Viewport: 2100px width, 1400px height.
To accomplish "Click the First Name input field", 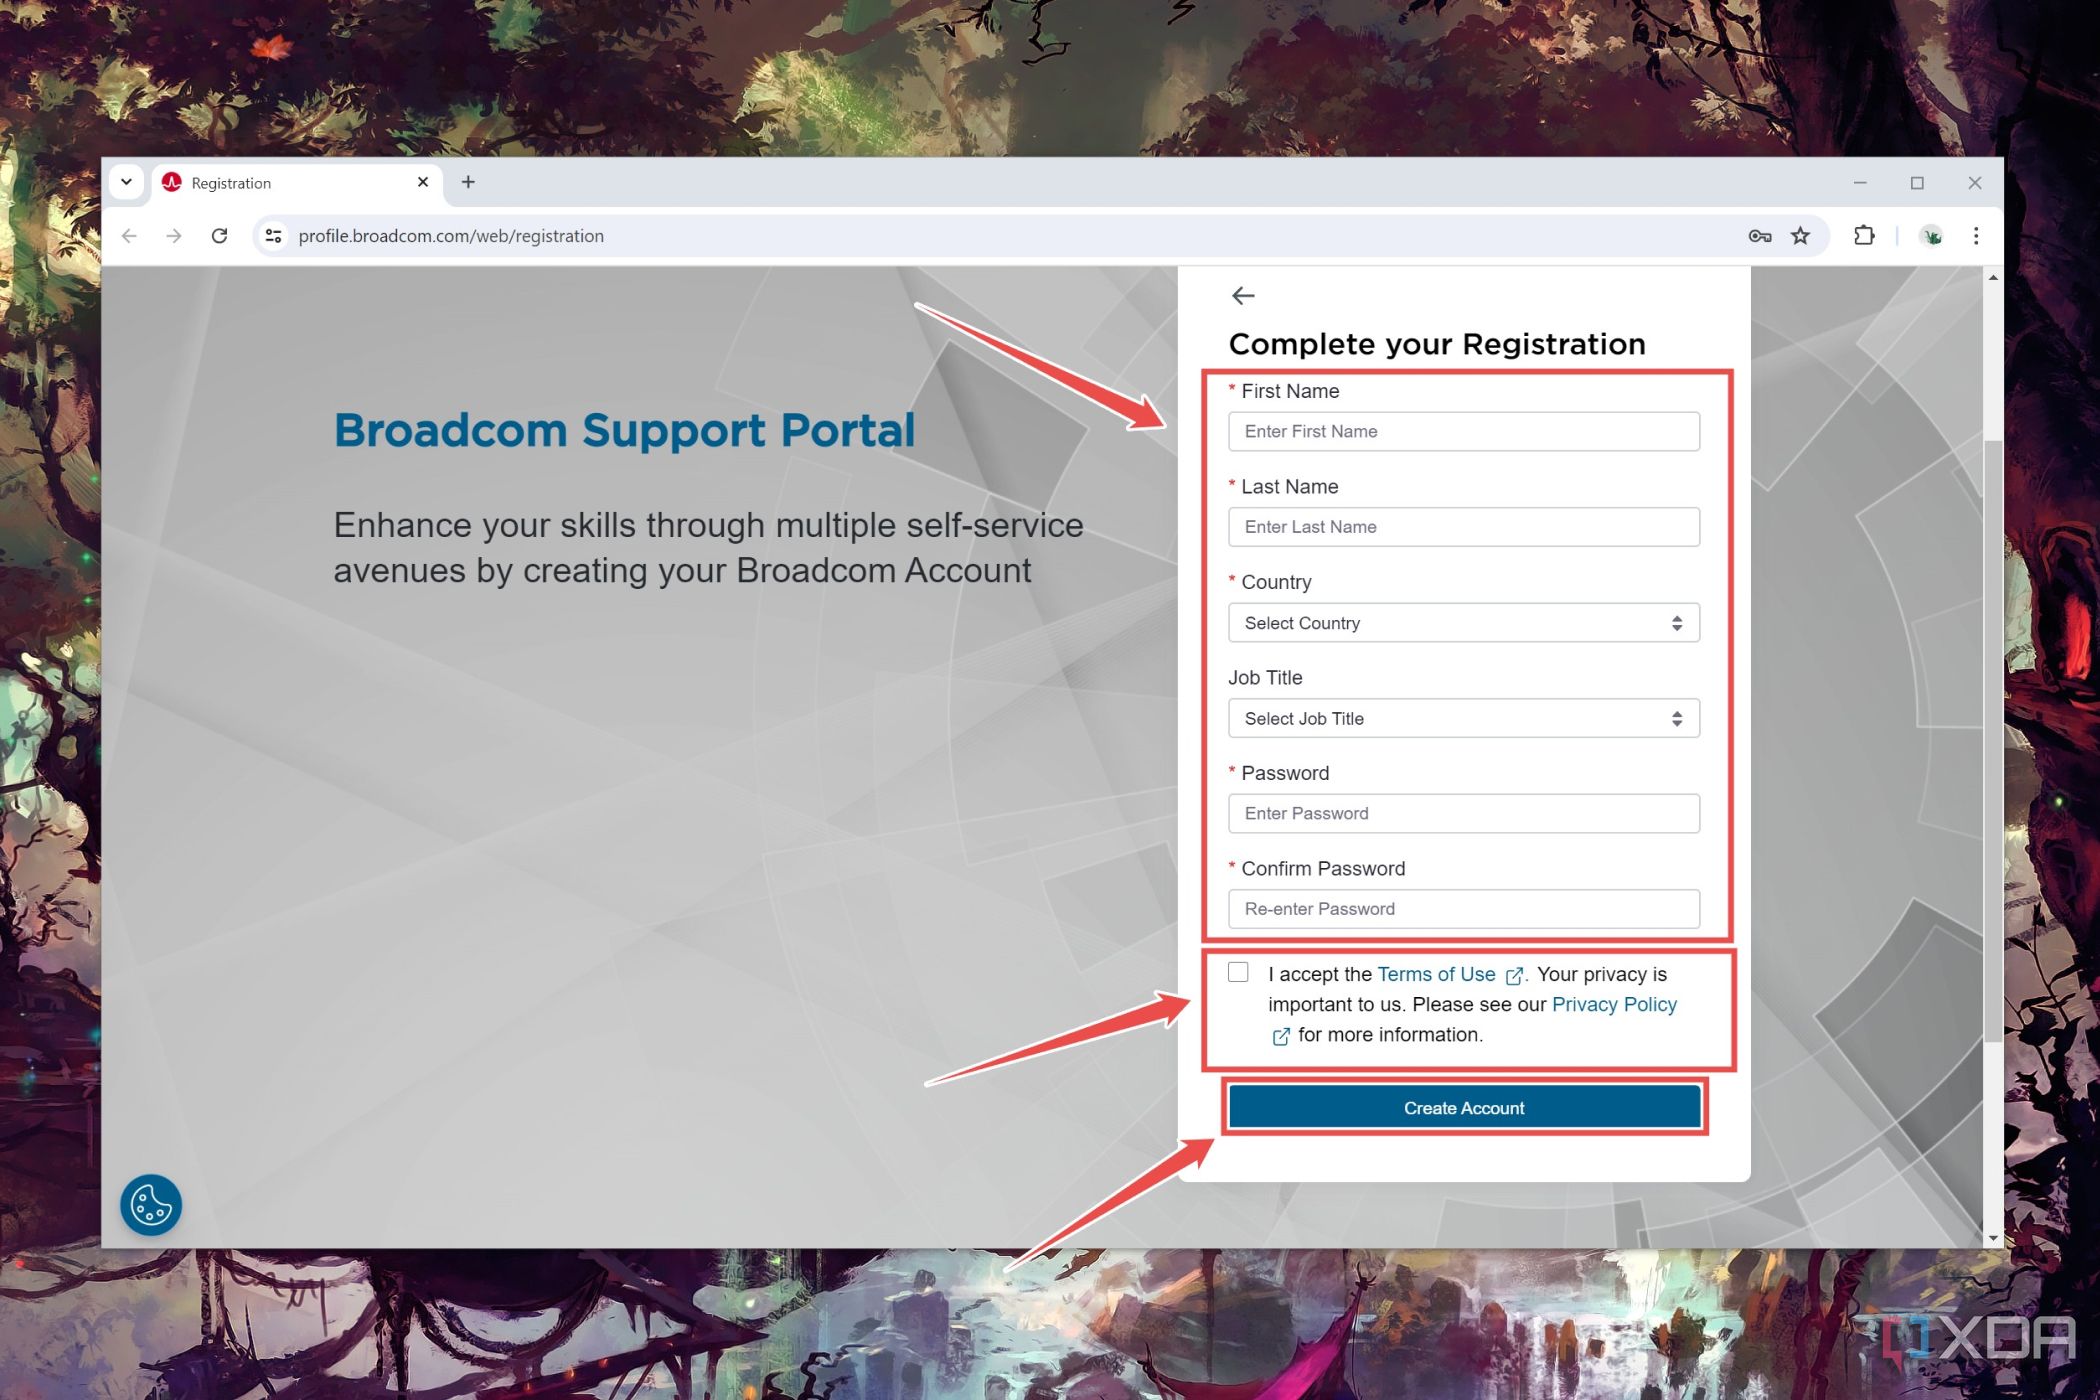I will (1464, 431).
